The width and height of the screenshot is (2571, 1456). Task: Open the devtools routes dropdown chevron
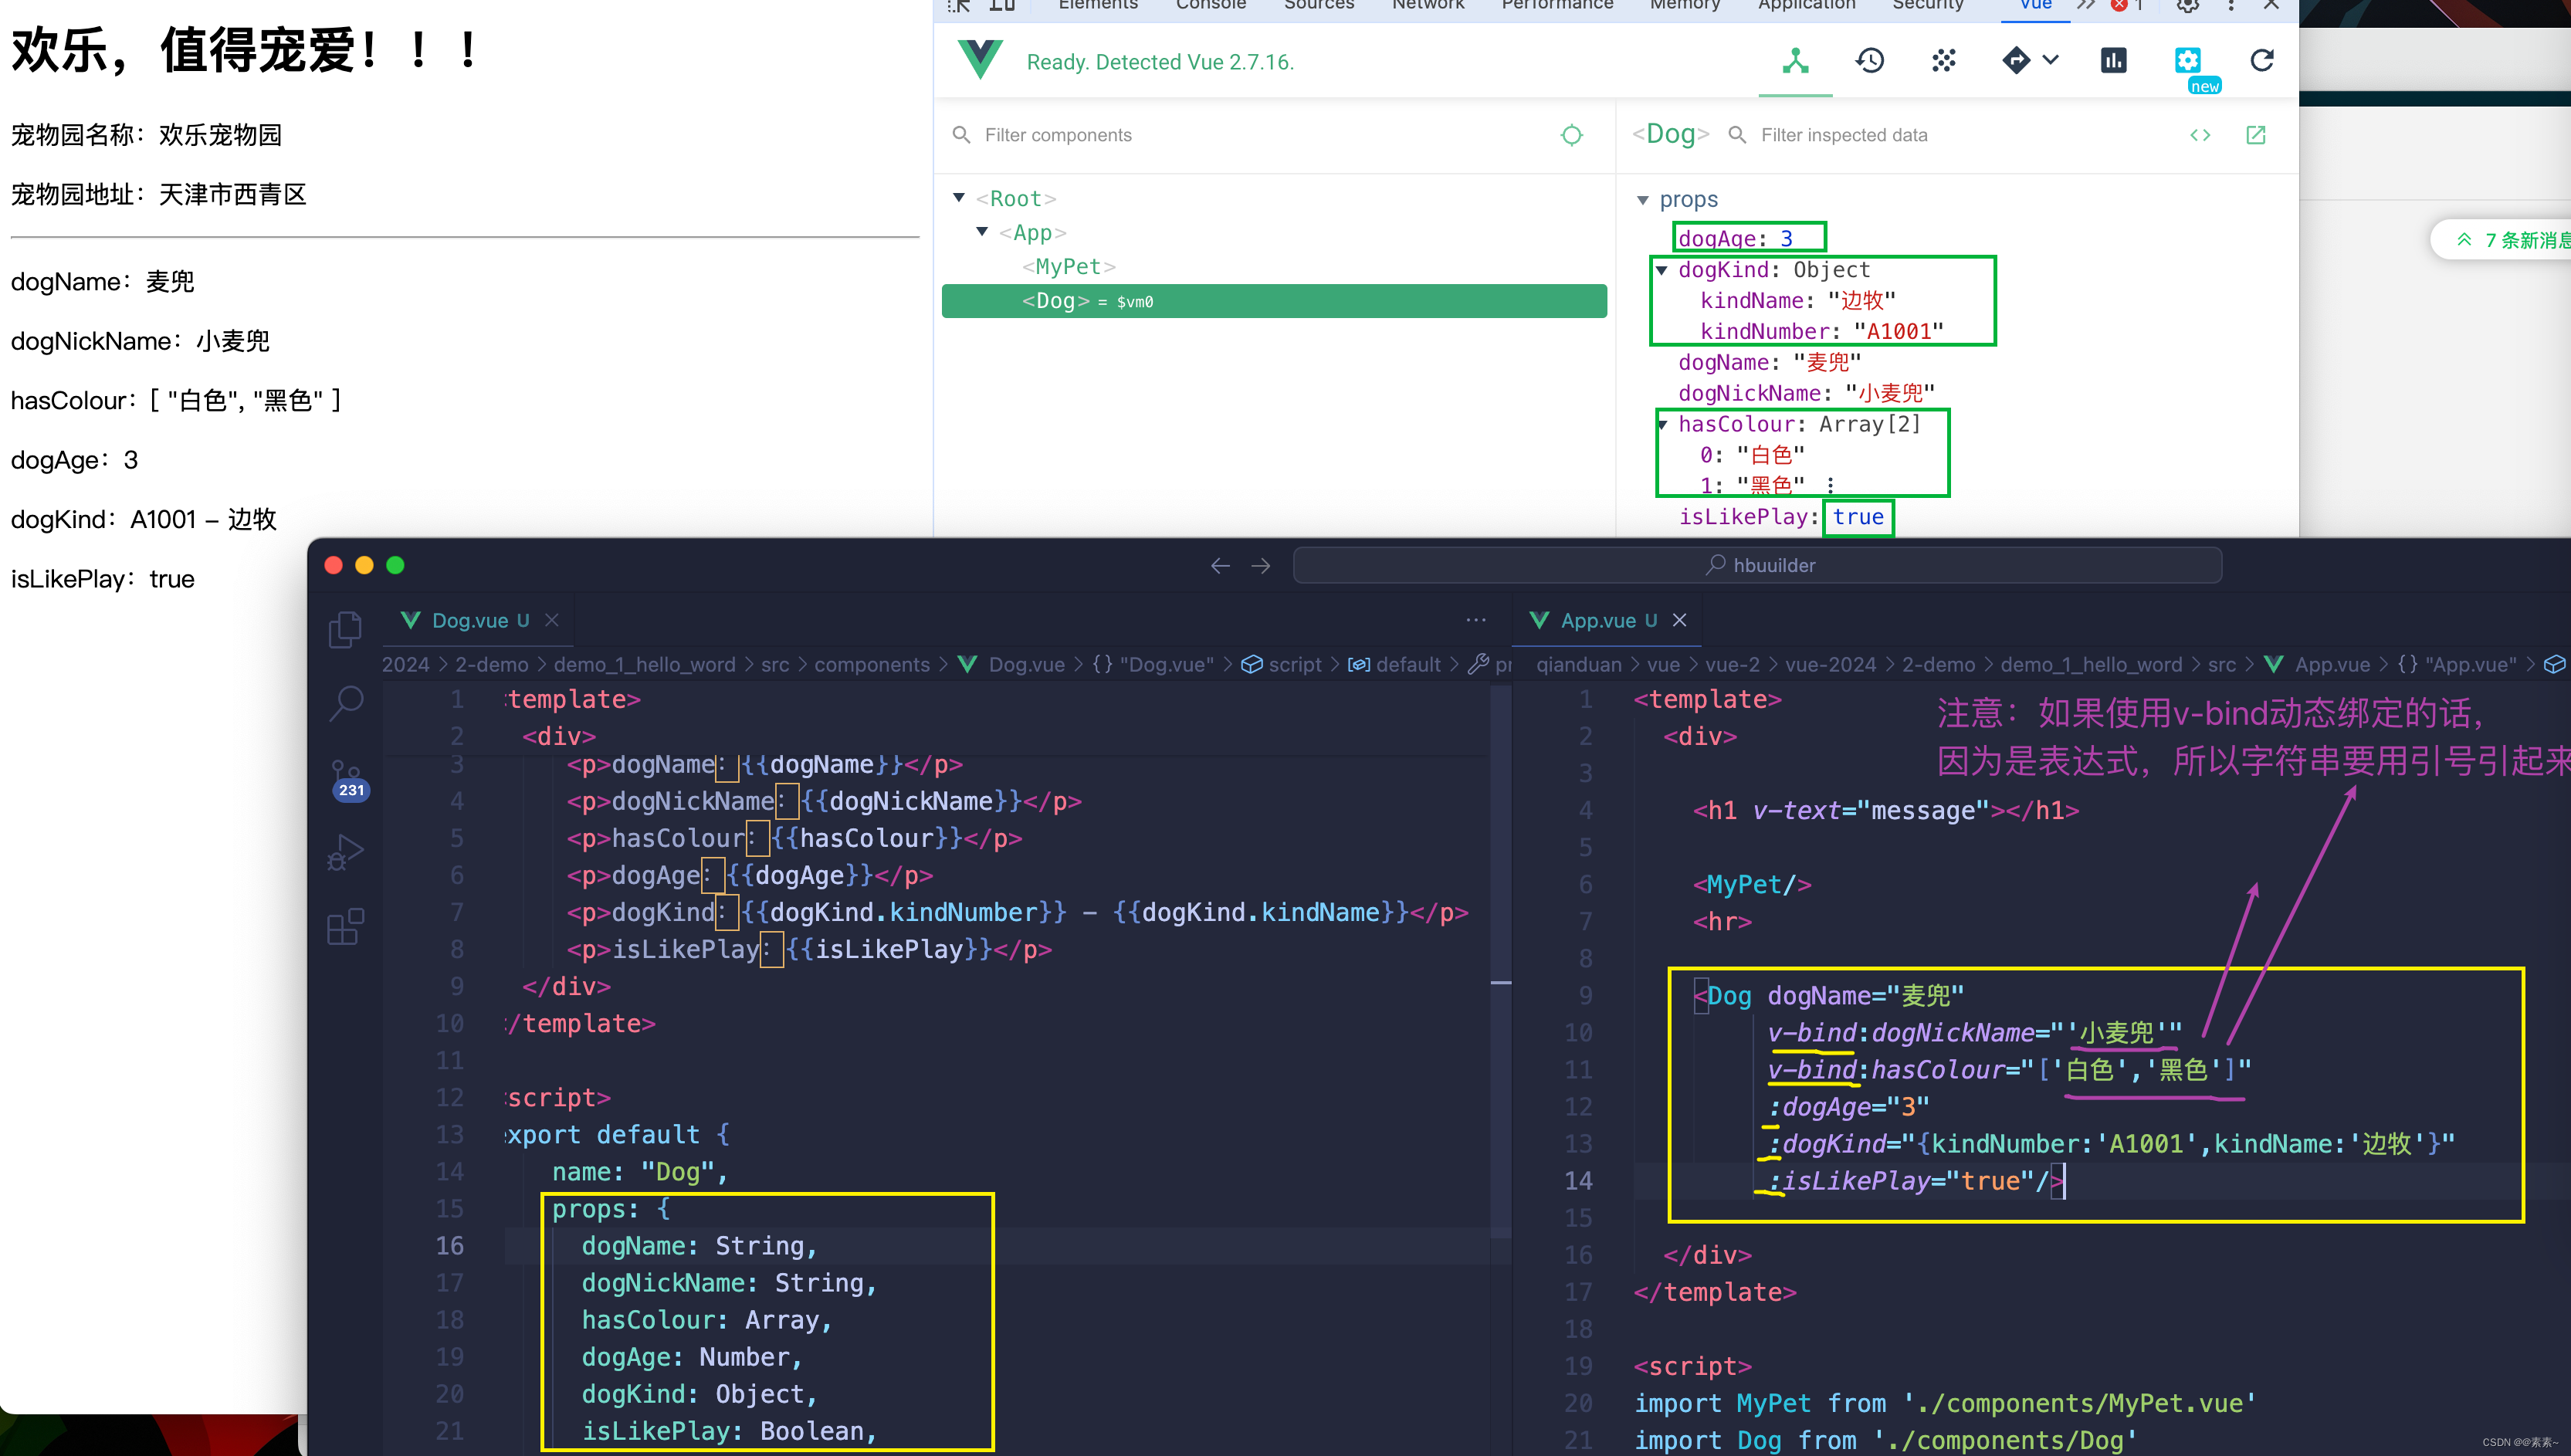tap(2052, 60)
